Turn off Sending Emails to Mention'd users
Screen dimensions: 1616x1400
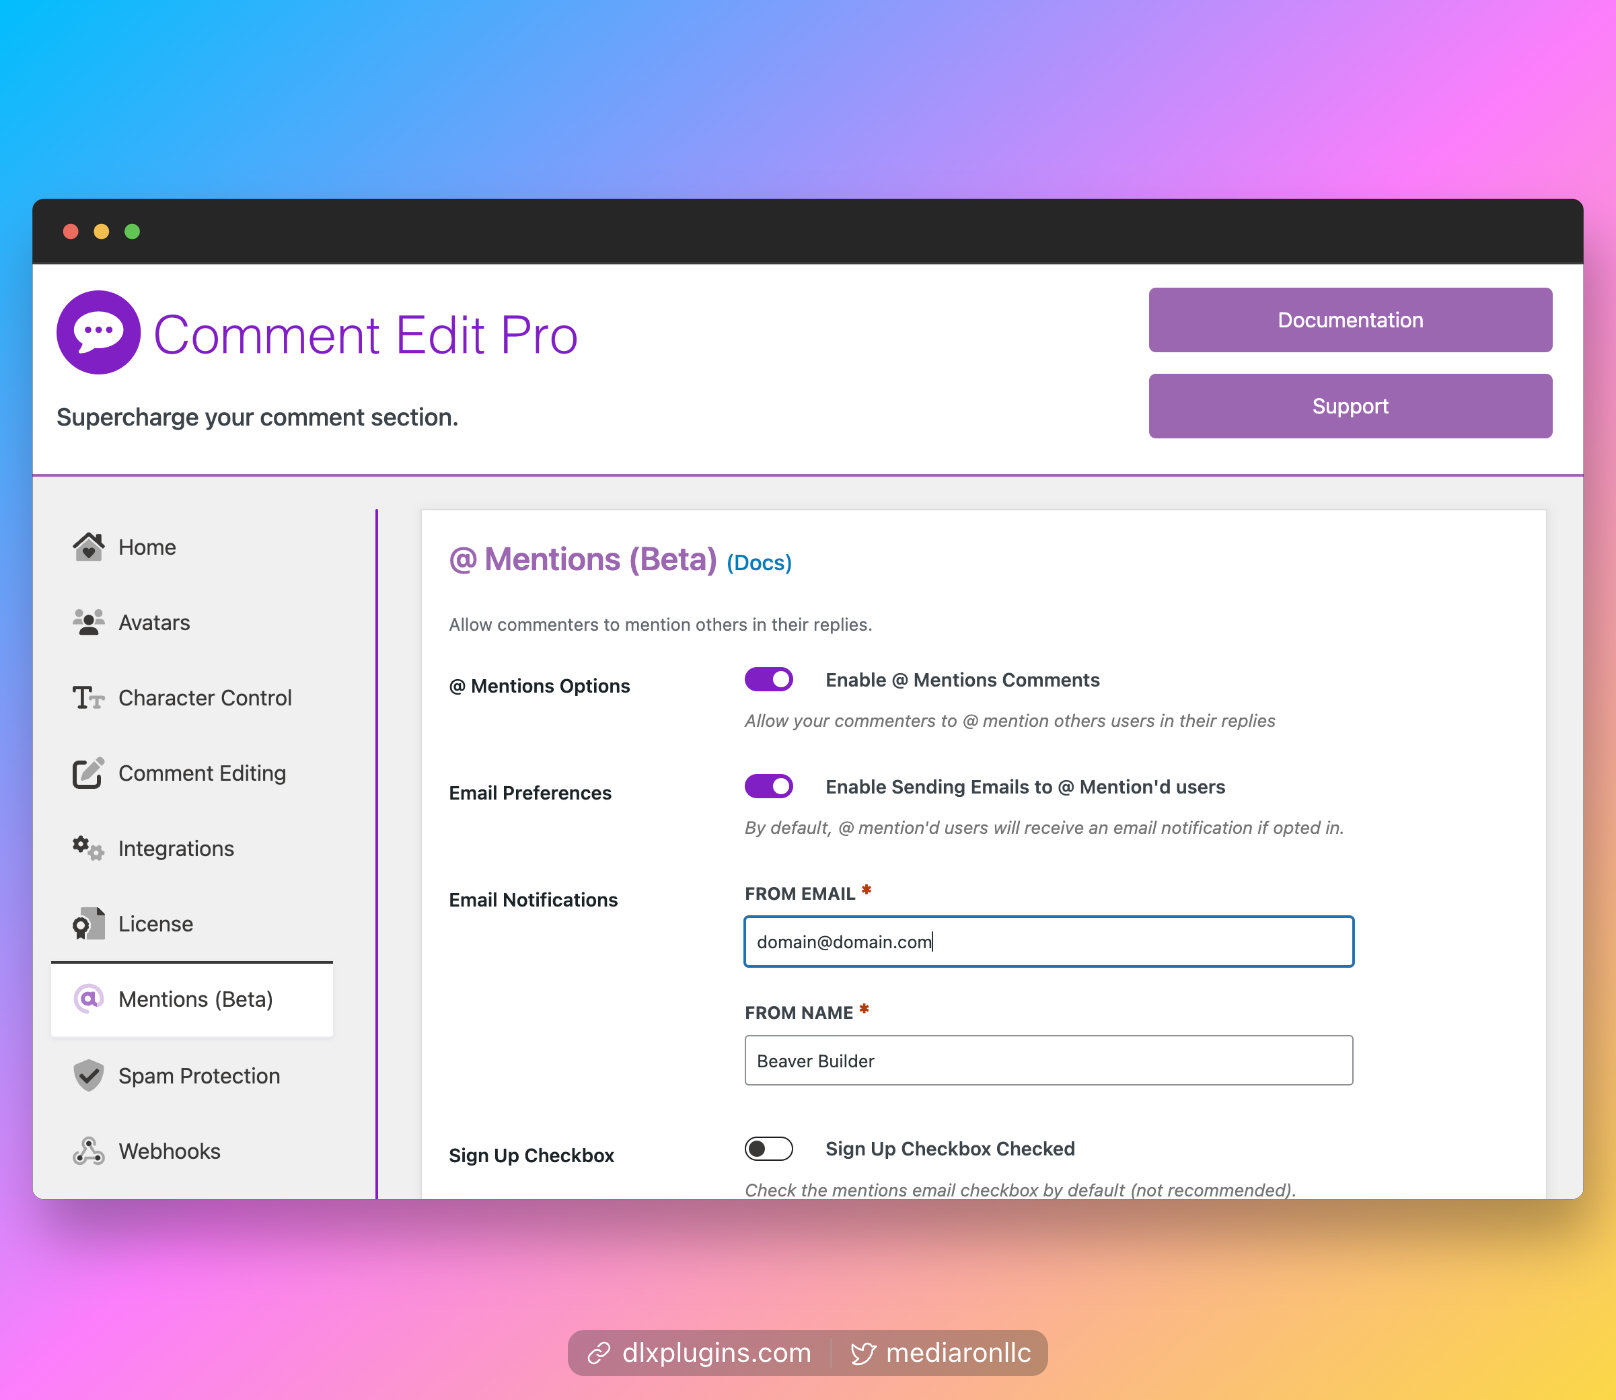768,787
